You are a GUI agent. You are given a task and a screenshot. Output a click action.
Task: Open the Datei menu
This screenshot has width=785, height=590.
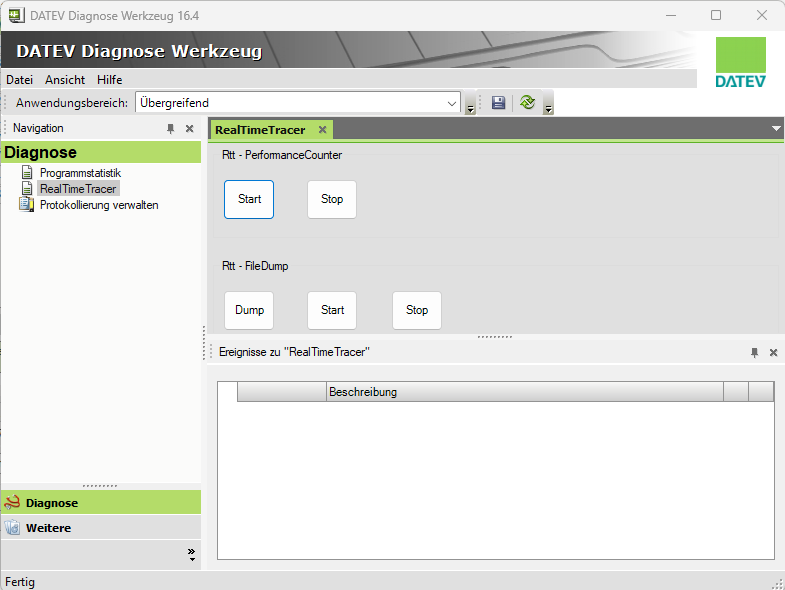click(x=20, y=80)
